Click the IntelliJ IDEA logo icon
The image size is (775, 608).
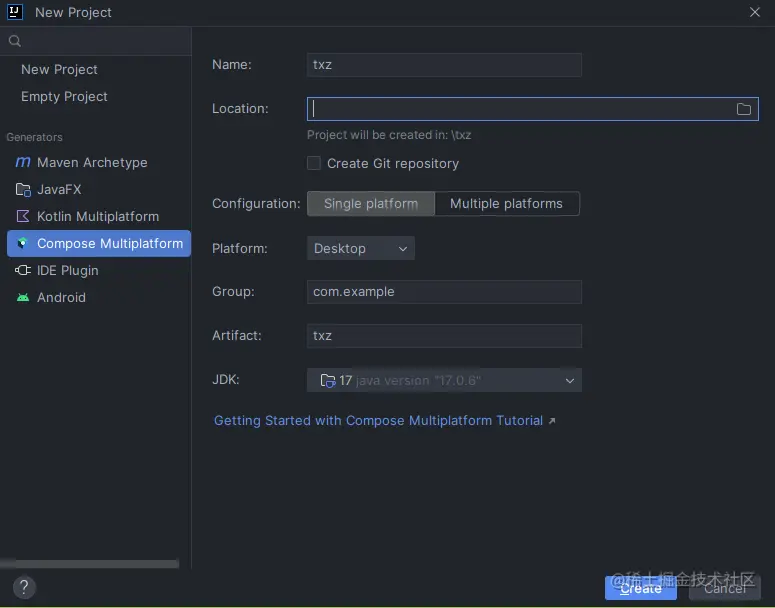15,12
